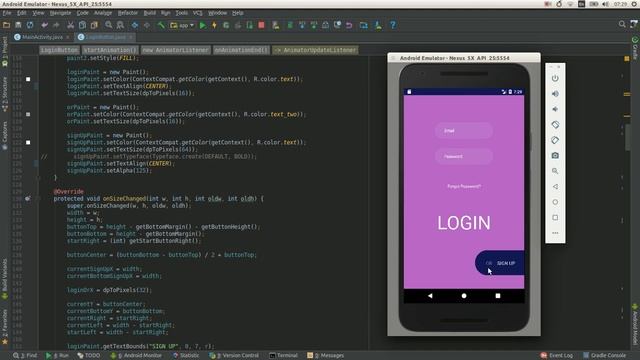The height and width of the screenshot is (360, 640).
Task: Open the Run tool window
Action: click(x=58, y=356)
